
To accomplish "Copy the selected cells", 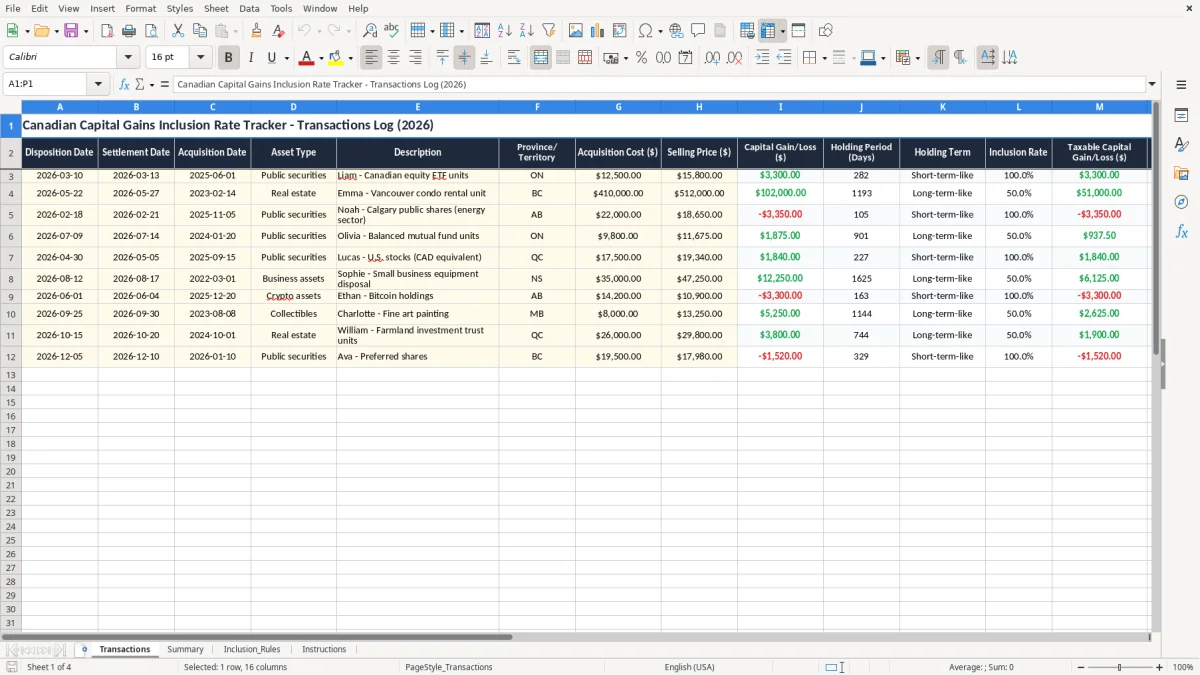I will [200, 31].
